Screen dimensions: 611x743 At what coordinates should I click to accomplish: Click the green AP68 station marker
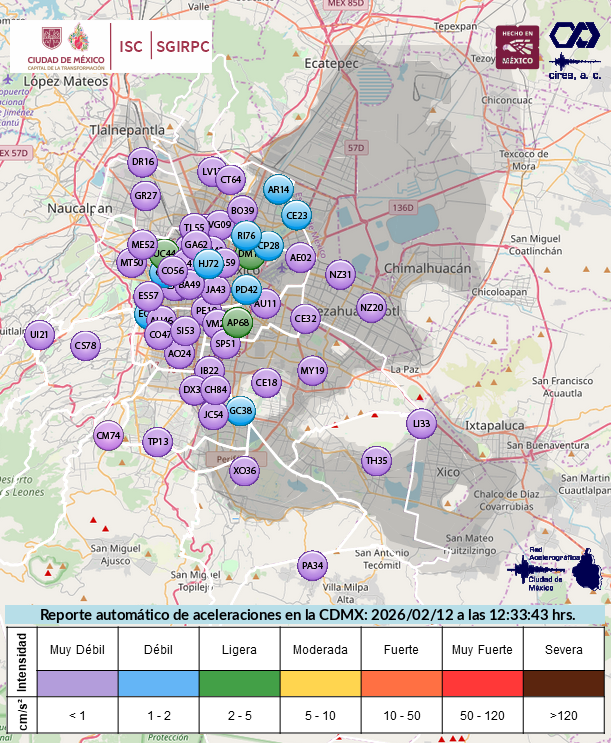238,322
